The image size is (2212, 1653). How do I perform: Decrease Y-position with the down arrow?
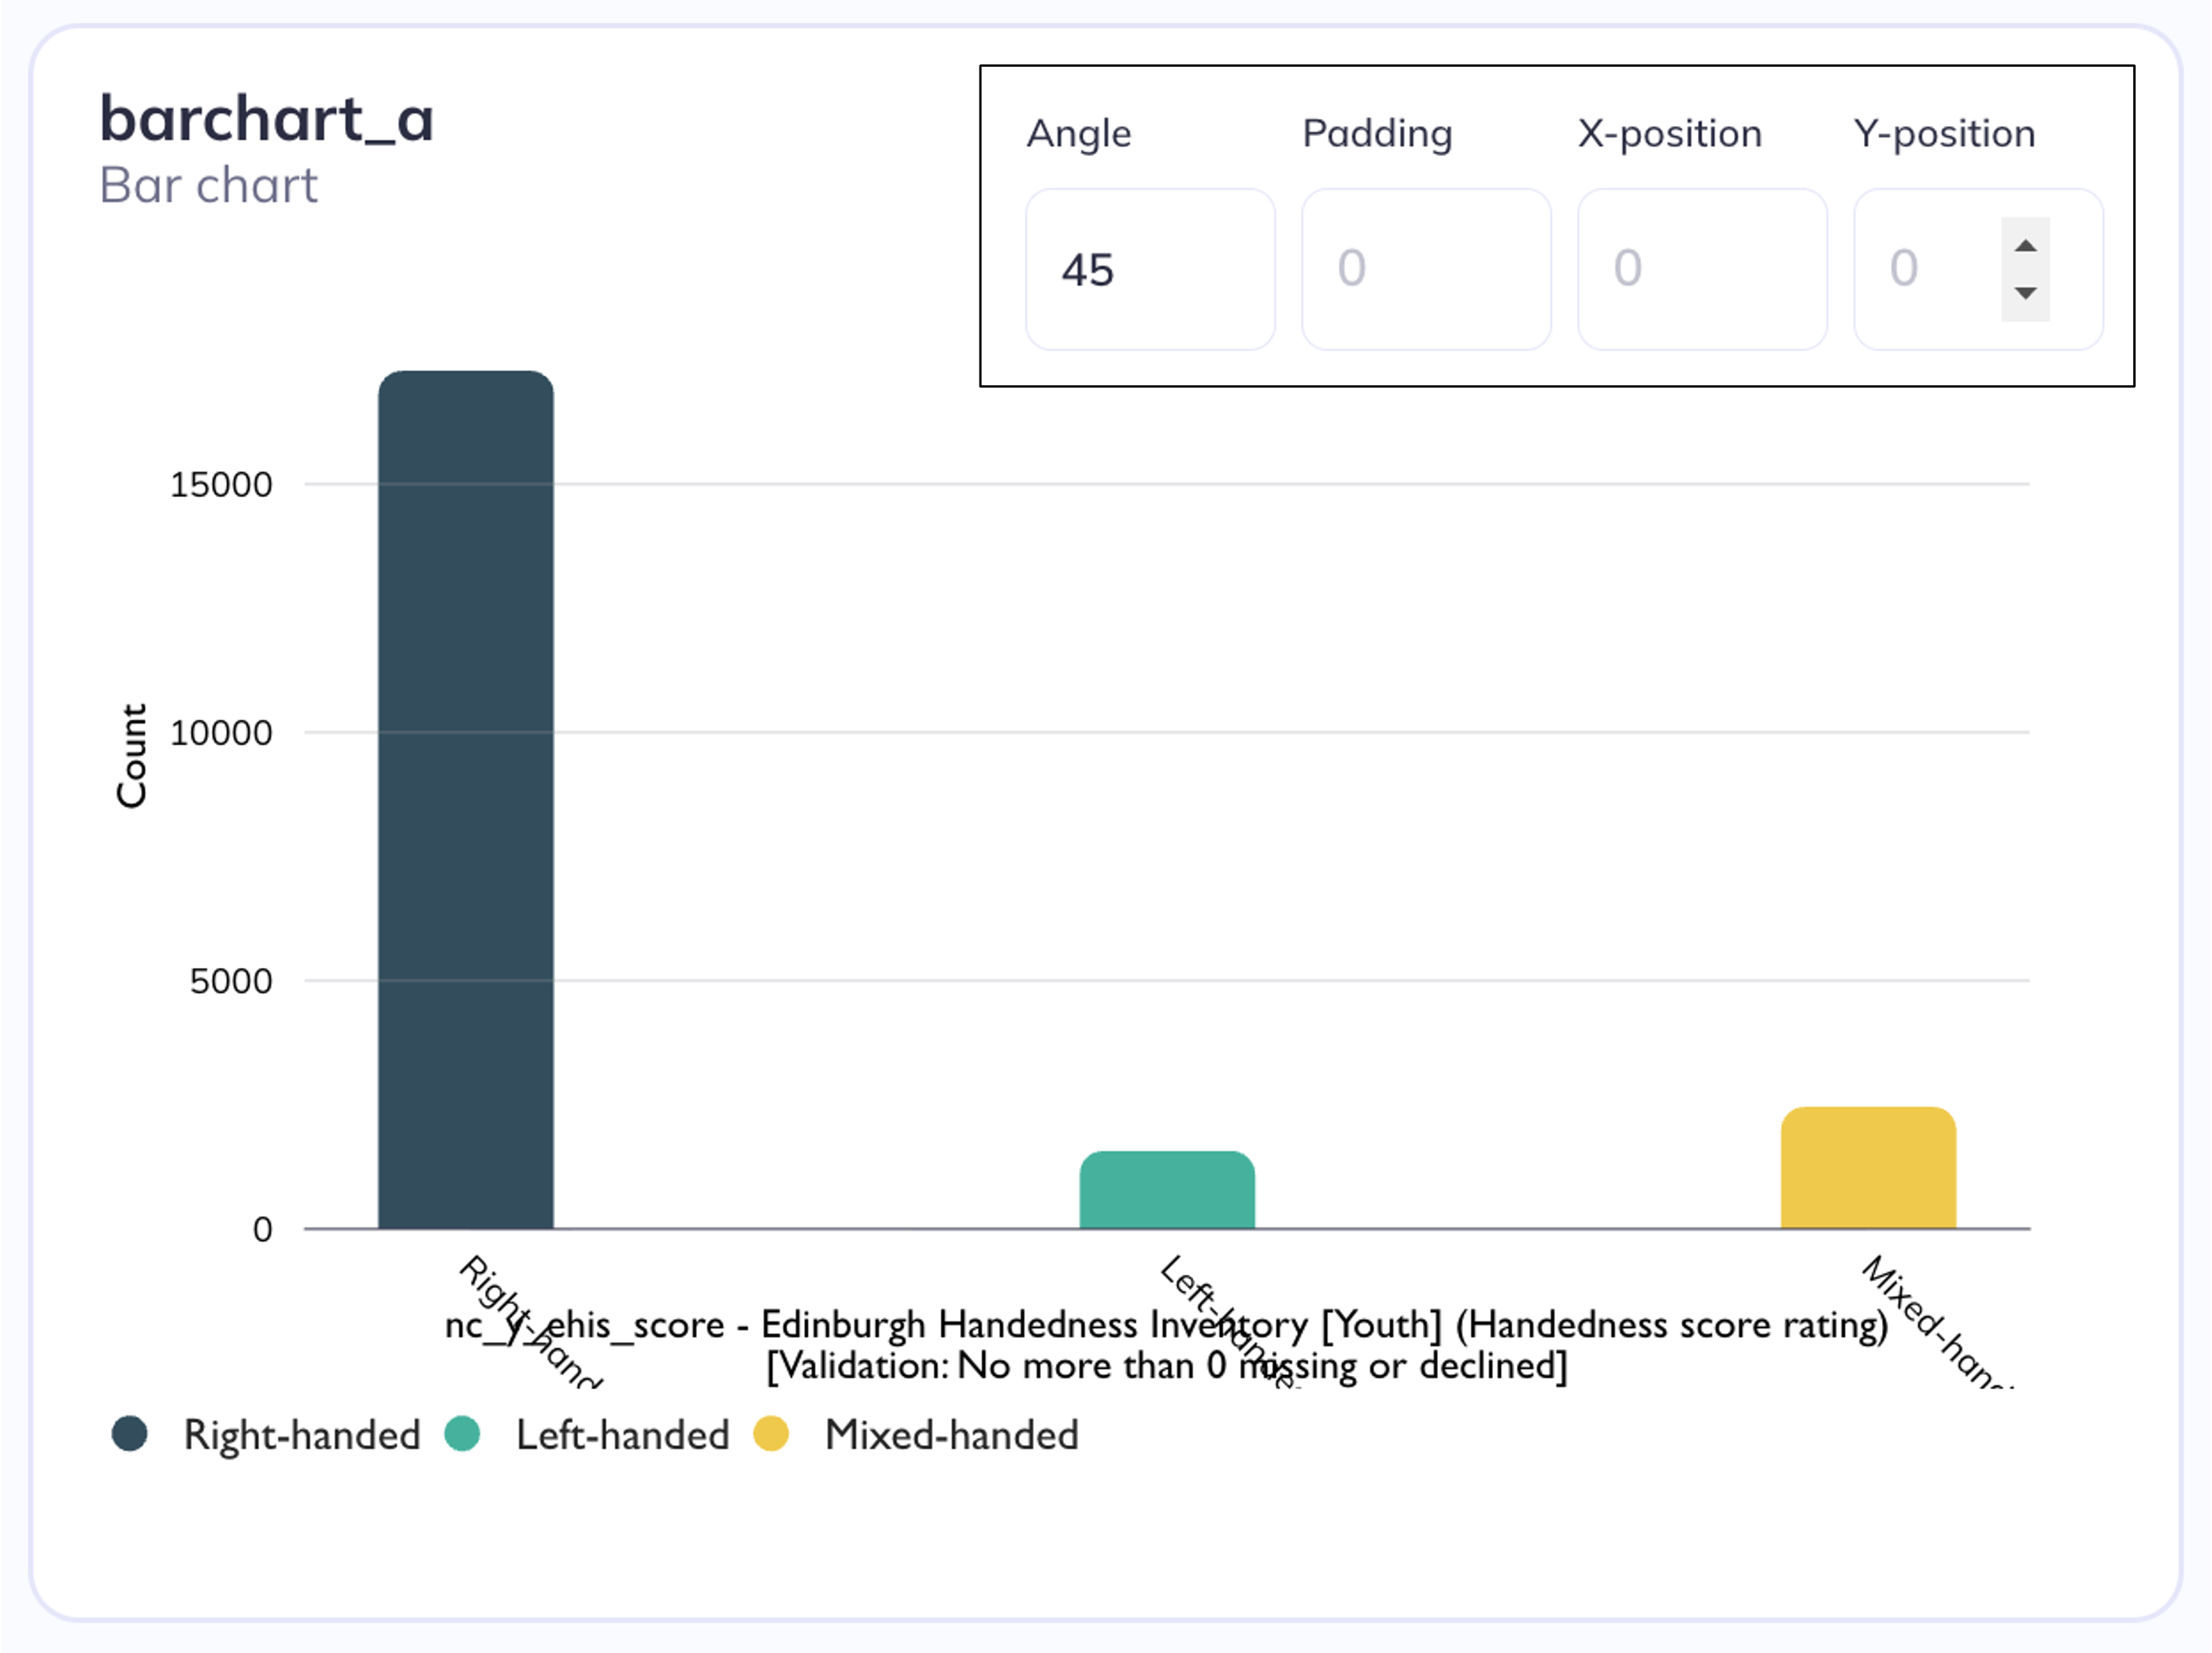coord(2025,294)
